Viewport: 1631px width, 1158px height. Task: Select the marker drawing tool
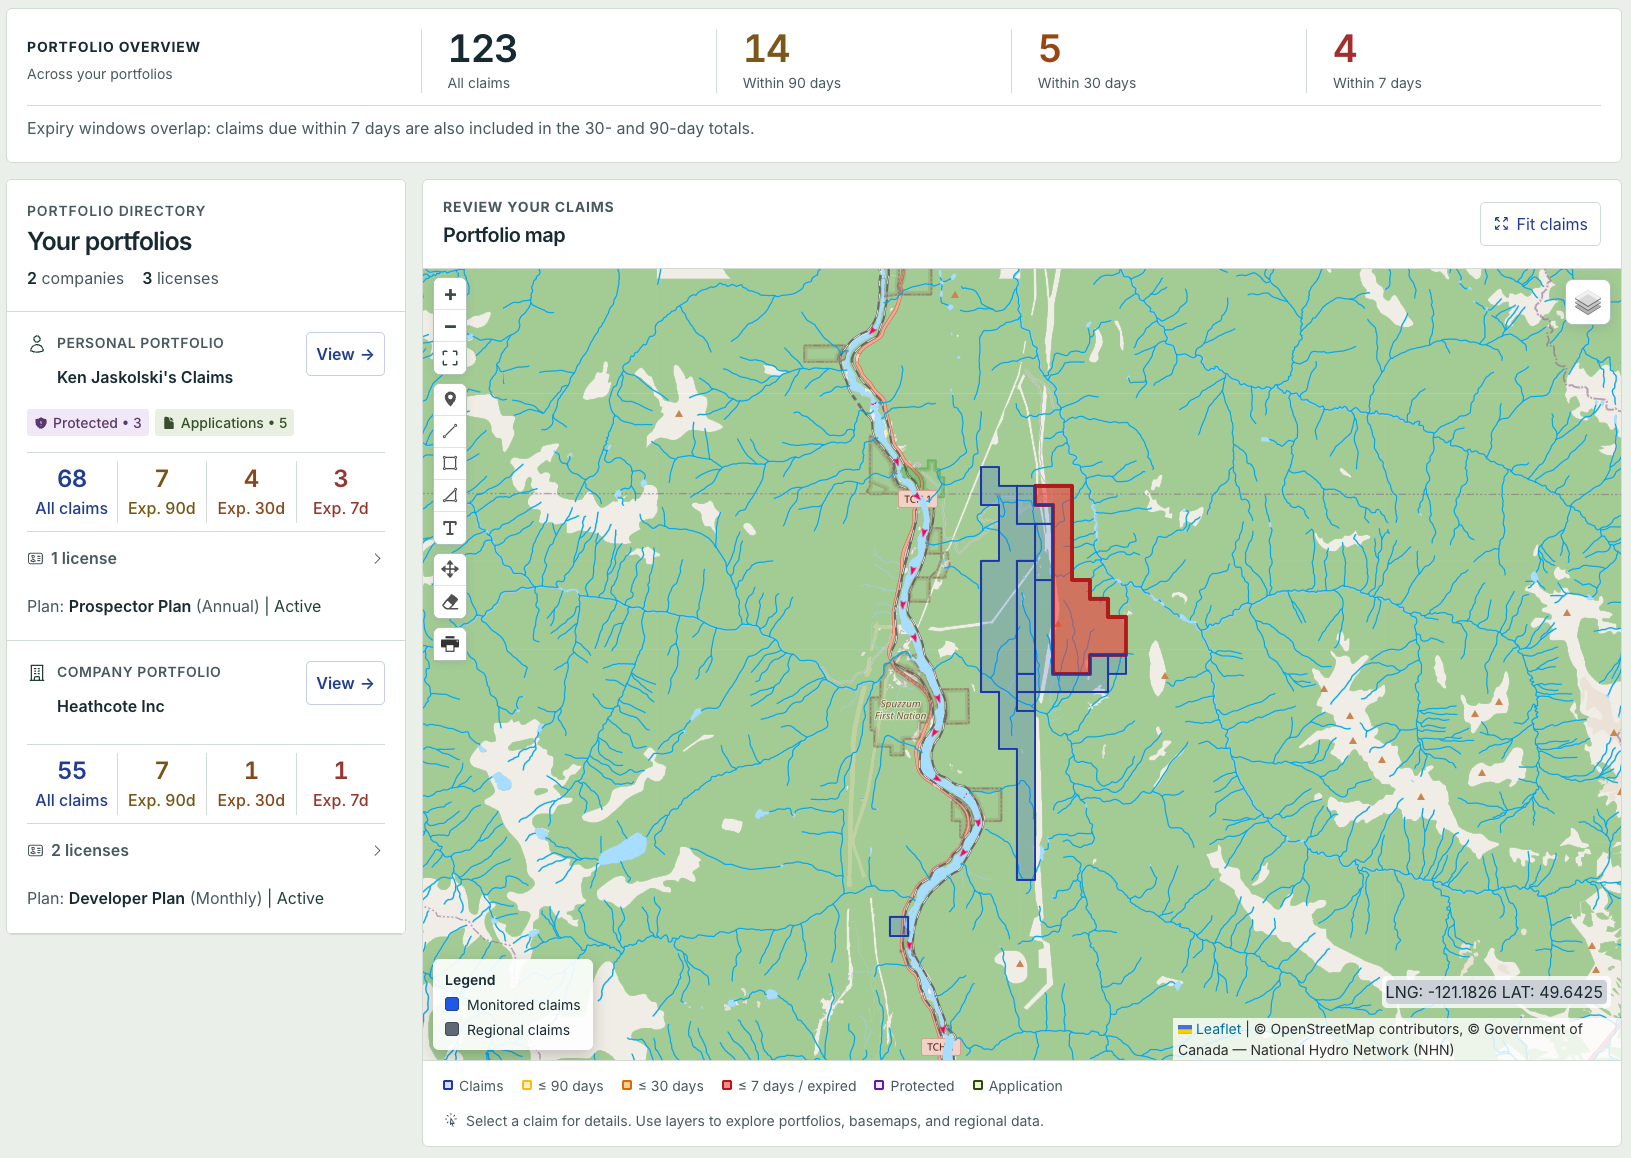[450, 400]
